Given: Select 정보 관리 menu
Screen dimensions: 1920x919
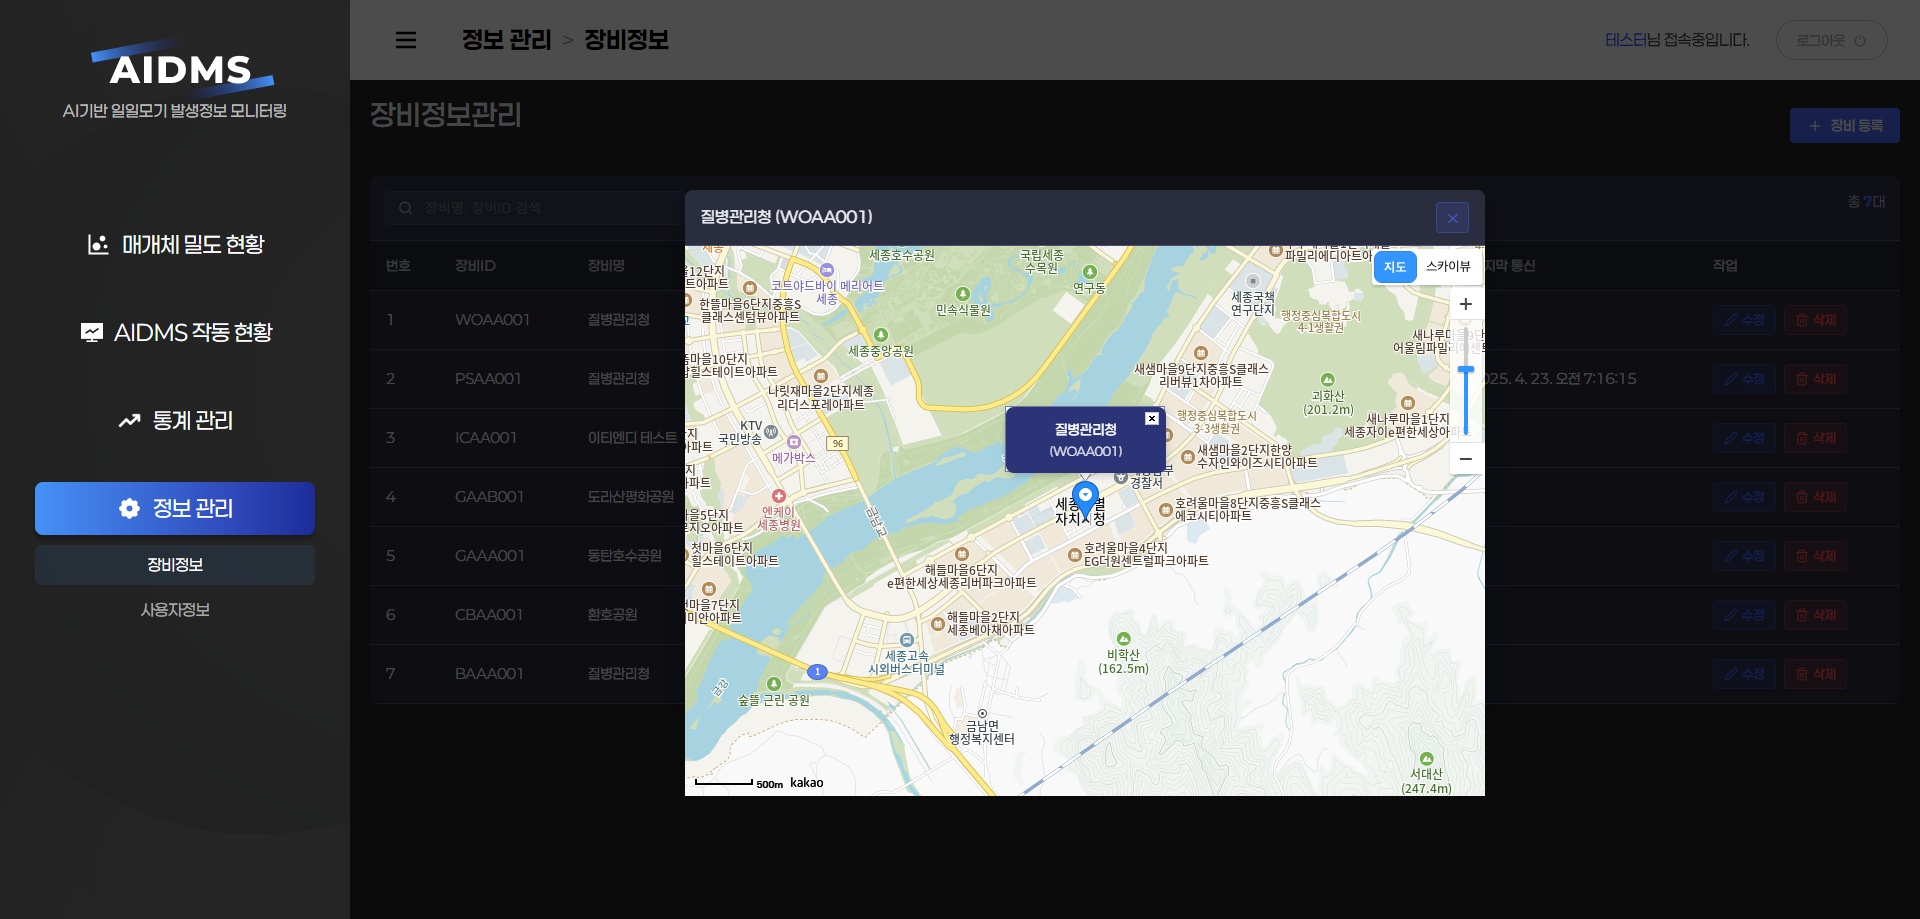Looking at the screenshot, I should 175,508.
